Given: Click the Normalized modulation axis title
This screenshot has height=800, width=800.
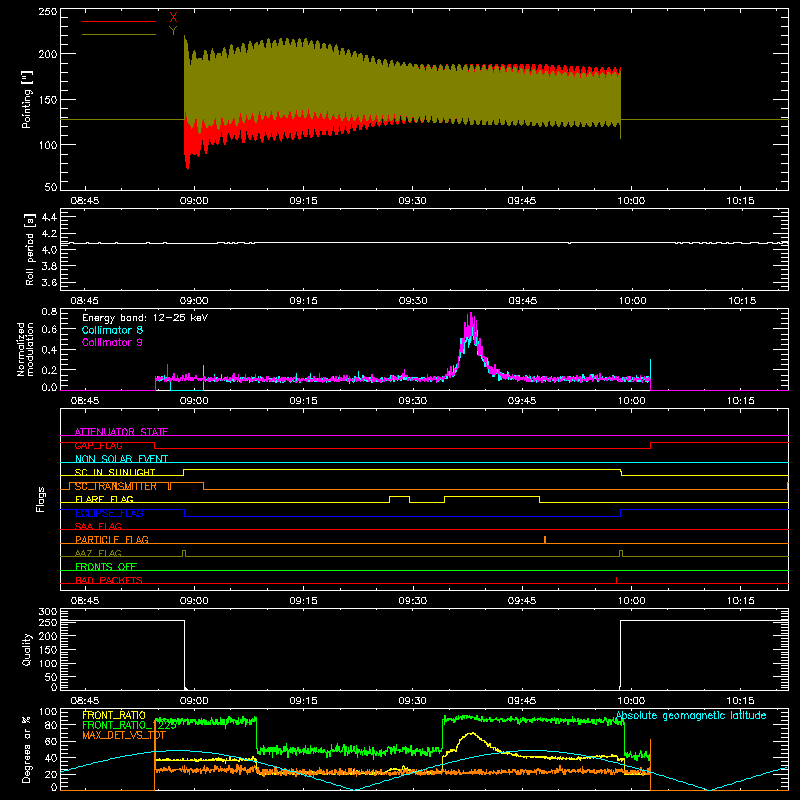Looking at the screenshot, I should 25,349.
